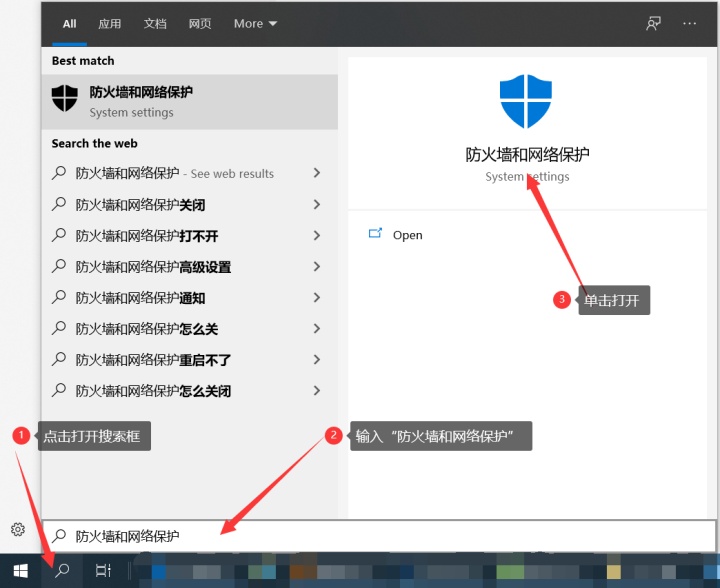Image resolution: width=720 pixels, height=588 pixels.
Task: Click 'System settings' label in the preview pane
Action: 527,177
